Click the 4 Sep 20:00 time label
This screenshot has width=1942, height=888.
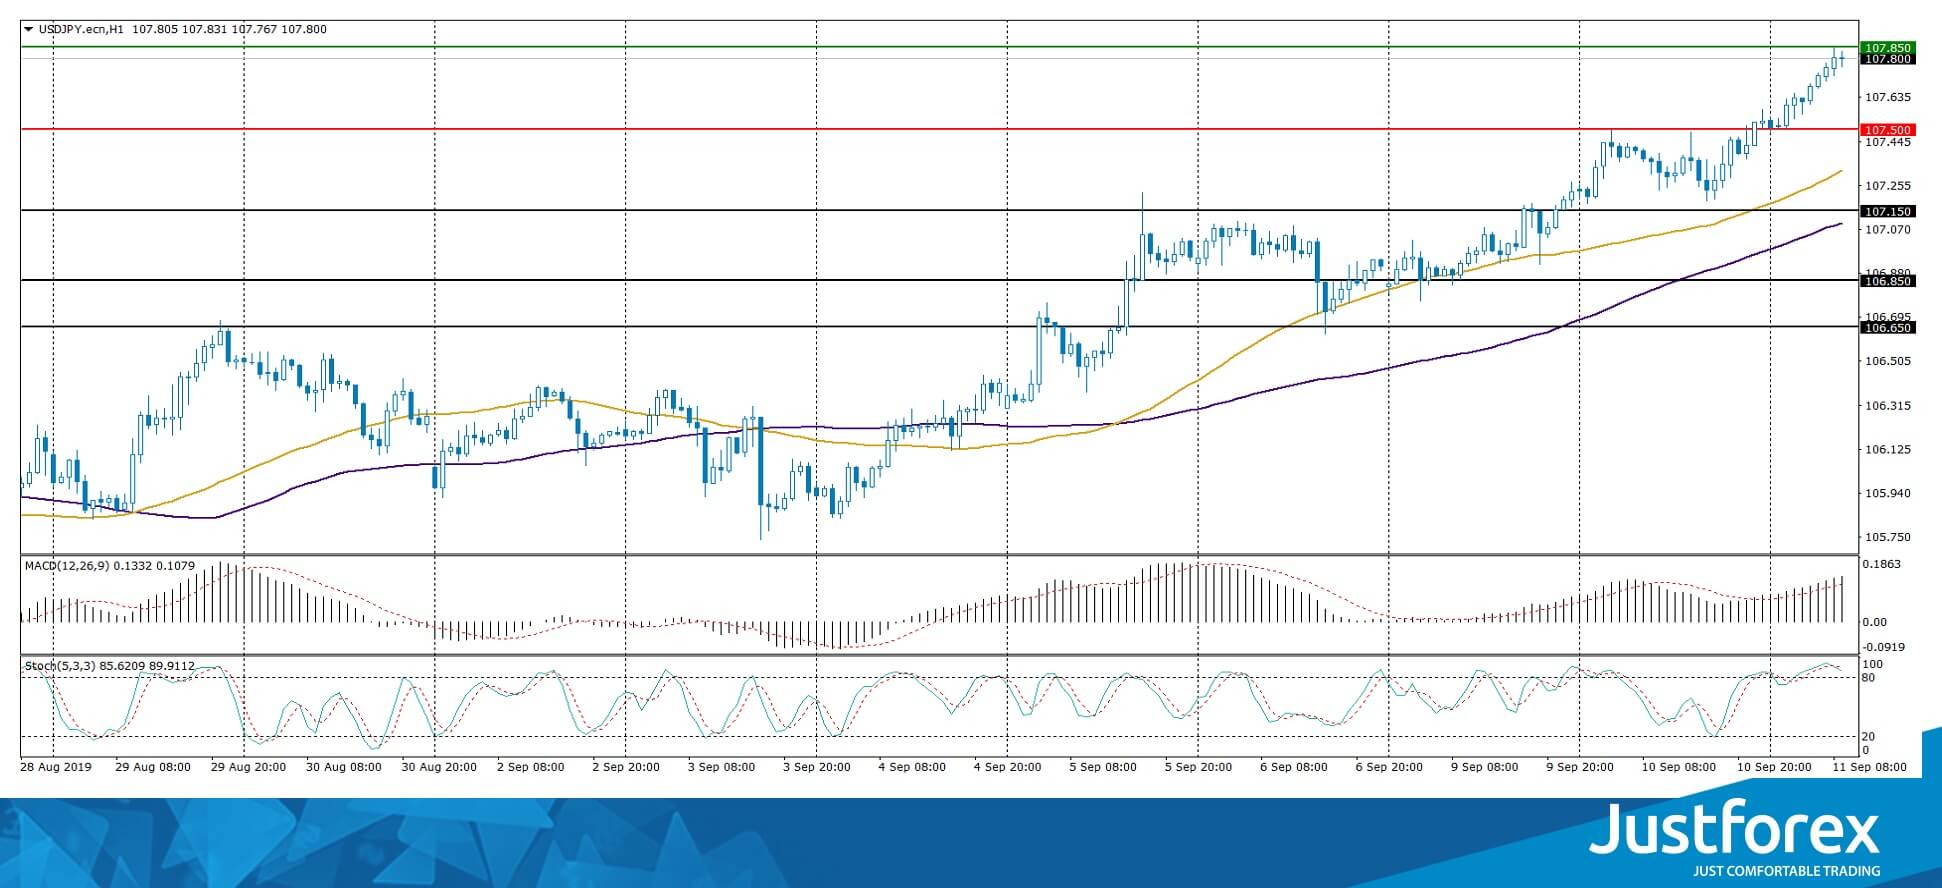[1008, 767]
